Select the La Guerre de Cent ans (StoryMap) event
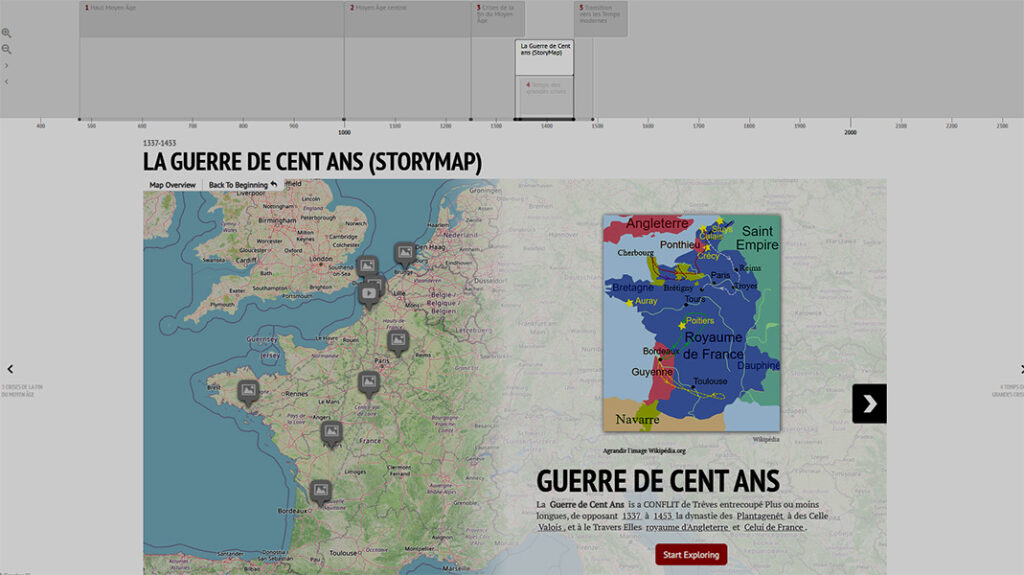 545,58
